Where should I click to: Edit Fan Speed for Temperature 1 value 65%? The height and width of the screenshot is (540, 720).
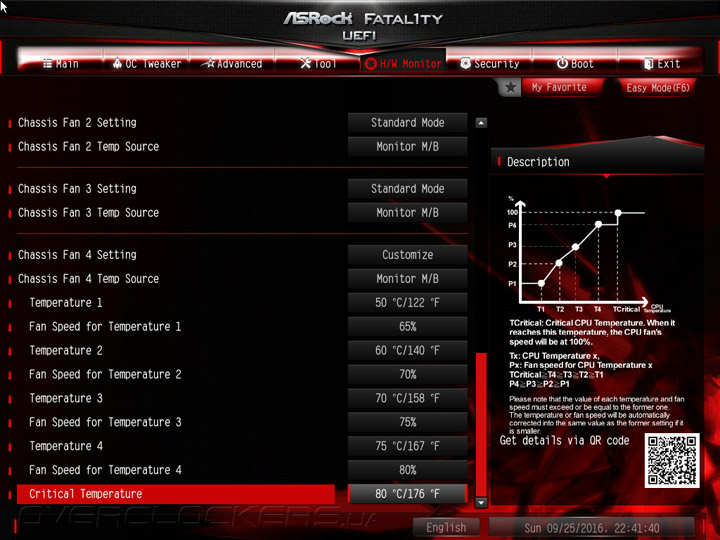click(407, 326)
